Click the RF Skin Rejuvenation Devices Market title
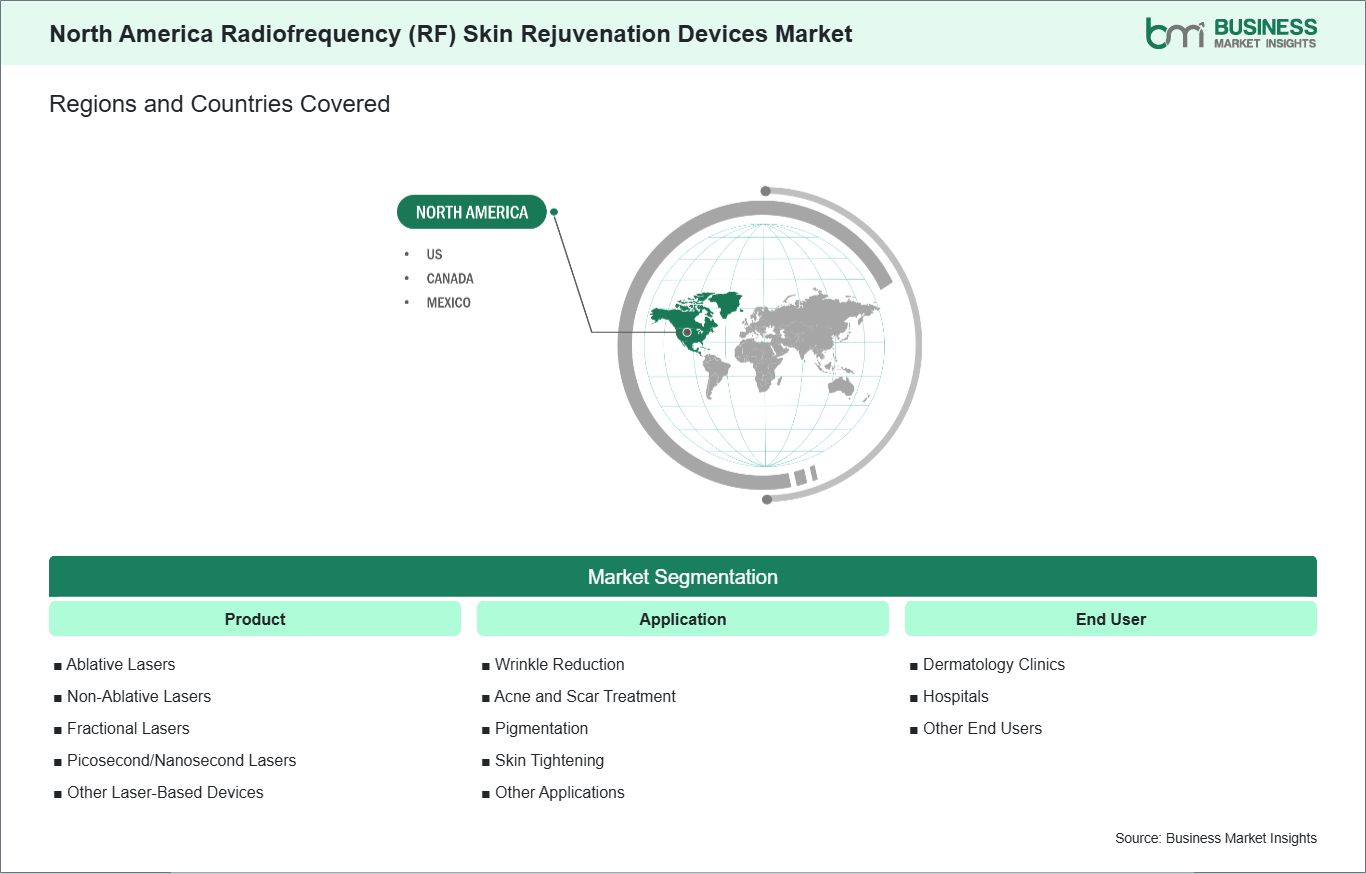Image resolution: width=1366 pixels, height=874 pixels. (451, 34)
